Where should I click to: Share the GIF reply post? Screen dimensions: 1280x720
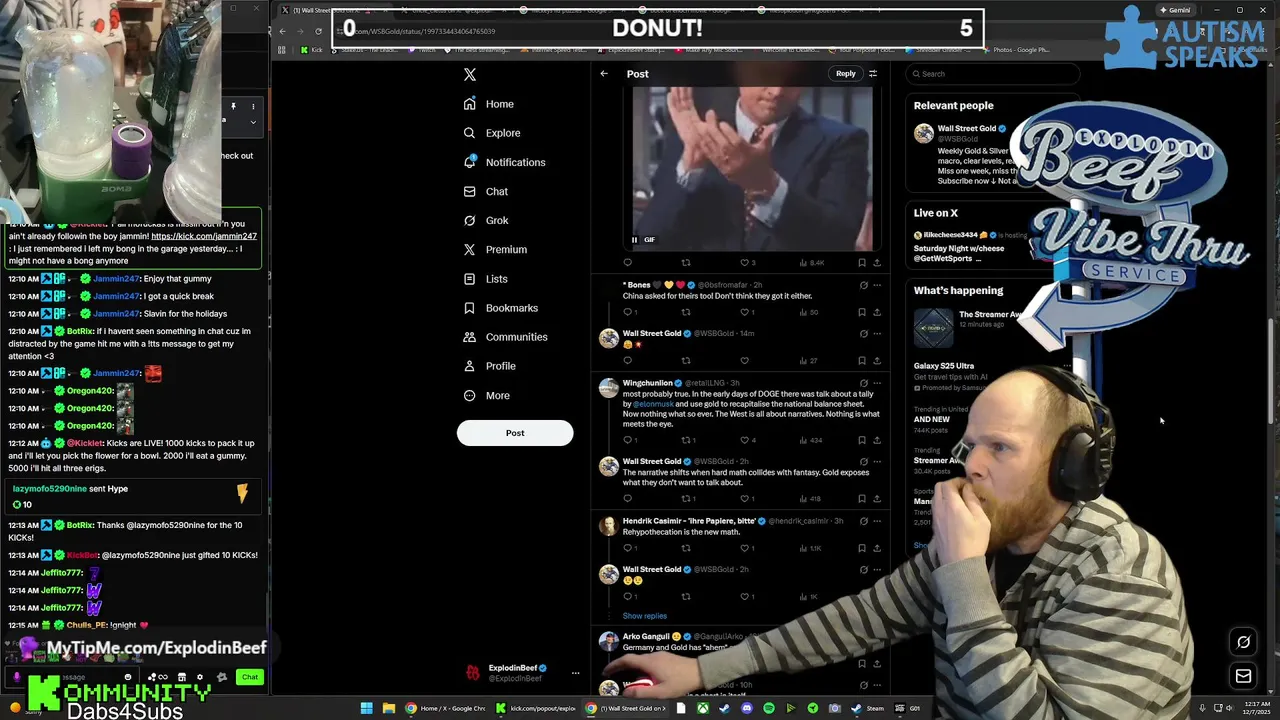877,263
